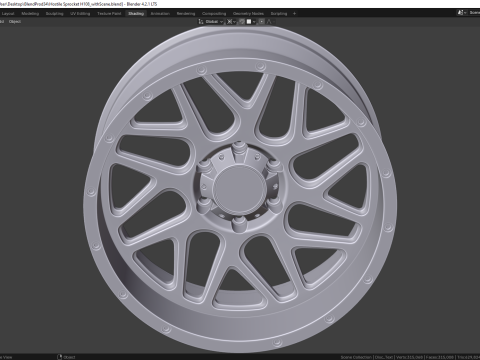Add a new workspace with plus icon
The image size is (480, 360).
[x=294, y=14]
